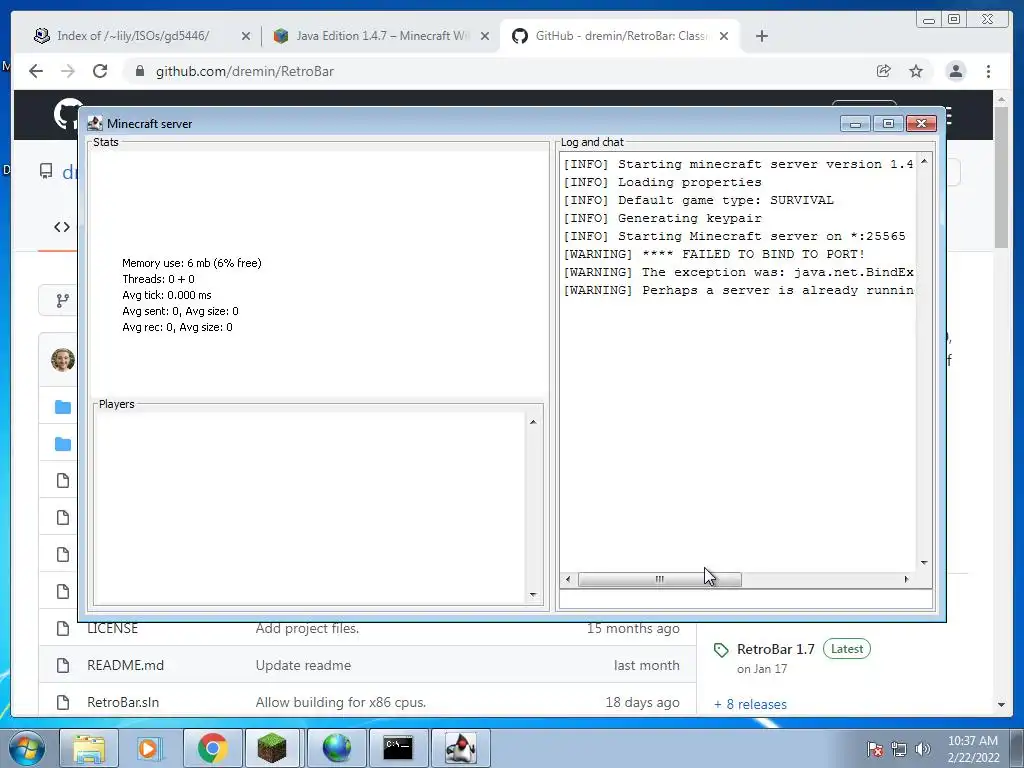This screenshot has height=768, width=1024.
Task: Click the Minecraft server chat input field
Action: pos(746,599)
